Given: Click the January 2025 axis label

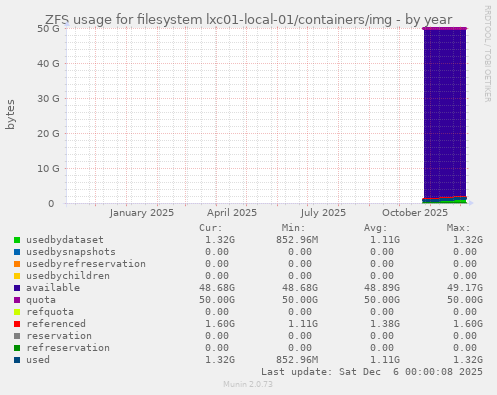Looking at the screenshot, I should click(x=142, y=213).
